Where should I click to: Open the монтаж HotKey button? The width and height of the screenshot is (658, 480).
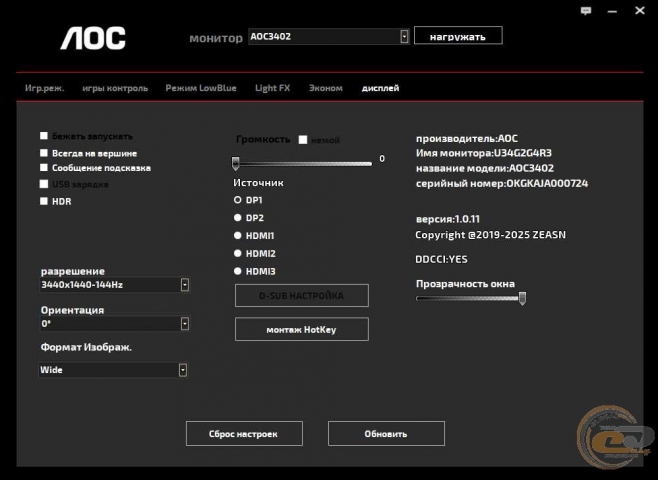pyautogui.click(x=302, y=329)
